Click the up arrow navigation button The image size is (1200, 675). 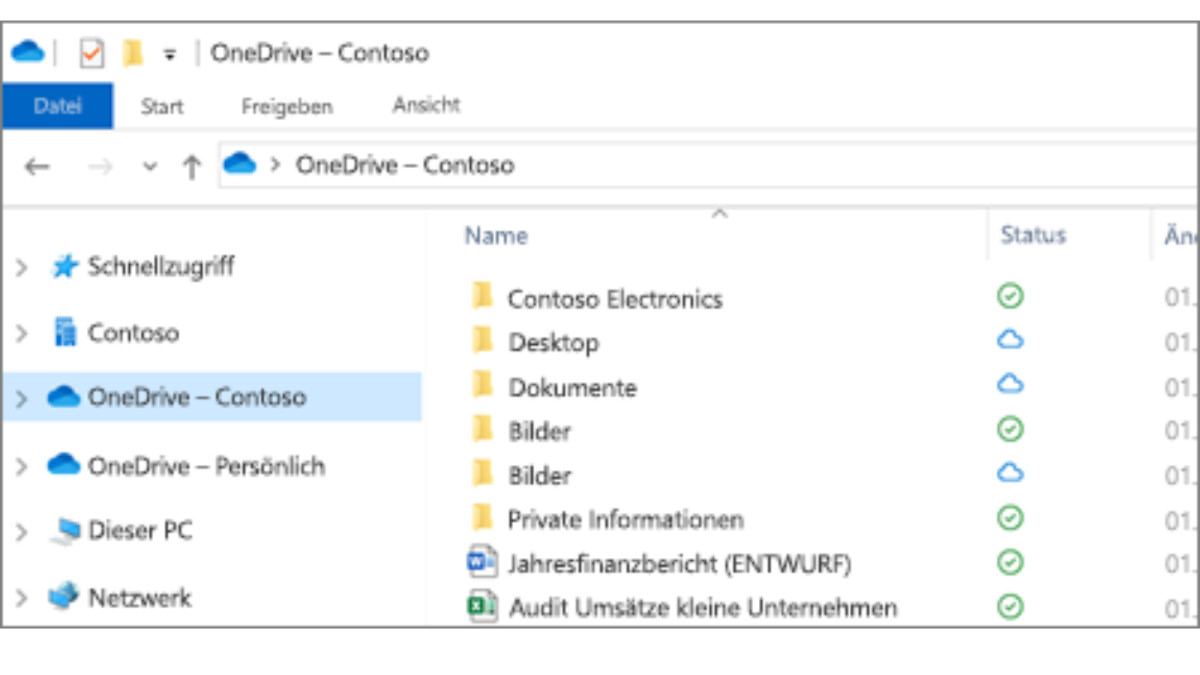(x=191, y=165)
